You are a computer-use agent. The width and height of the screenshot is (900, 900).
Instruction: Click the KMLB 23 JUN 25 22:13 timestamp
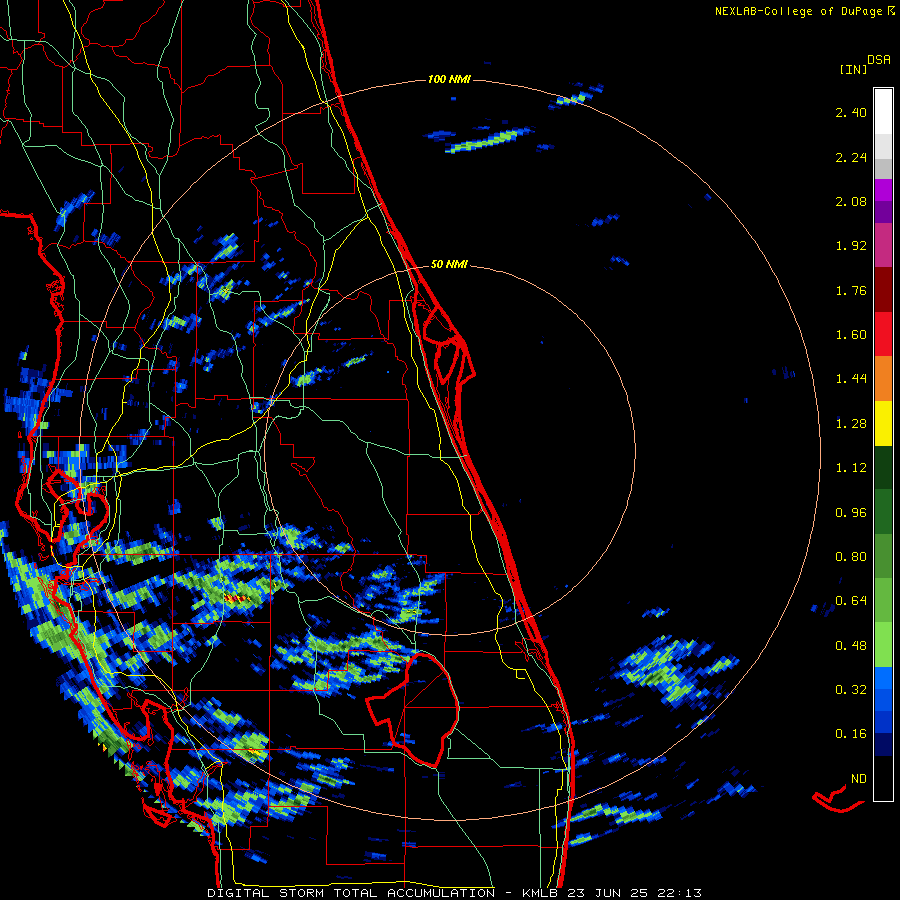[611, 893]
